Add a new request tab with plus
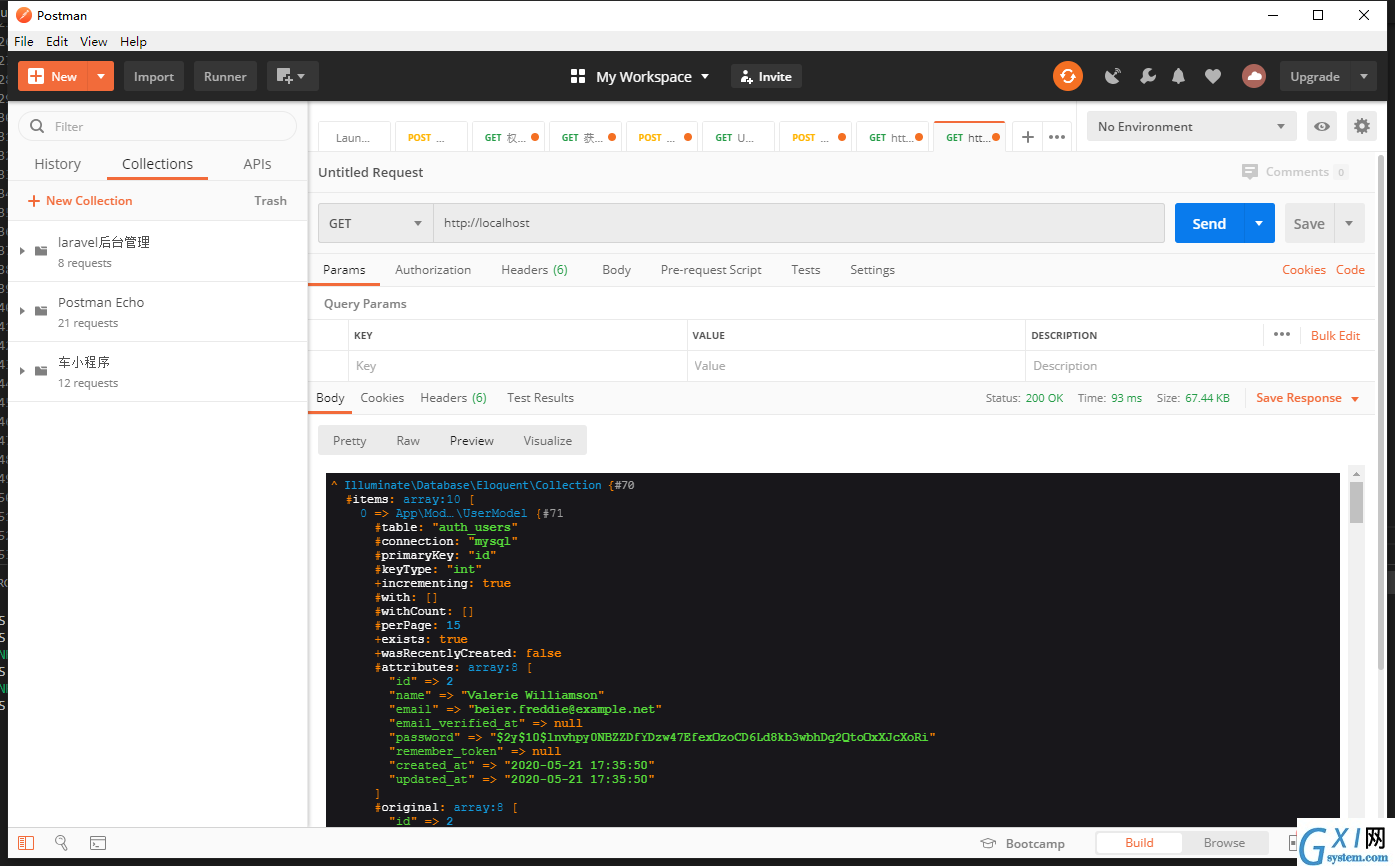Viewport: 1395px width, 866px height. pos(1027,137)
